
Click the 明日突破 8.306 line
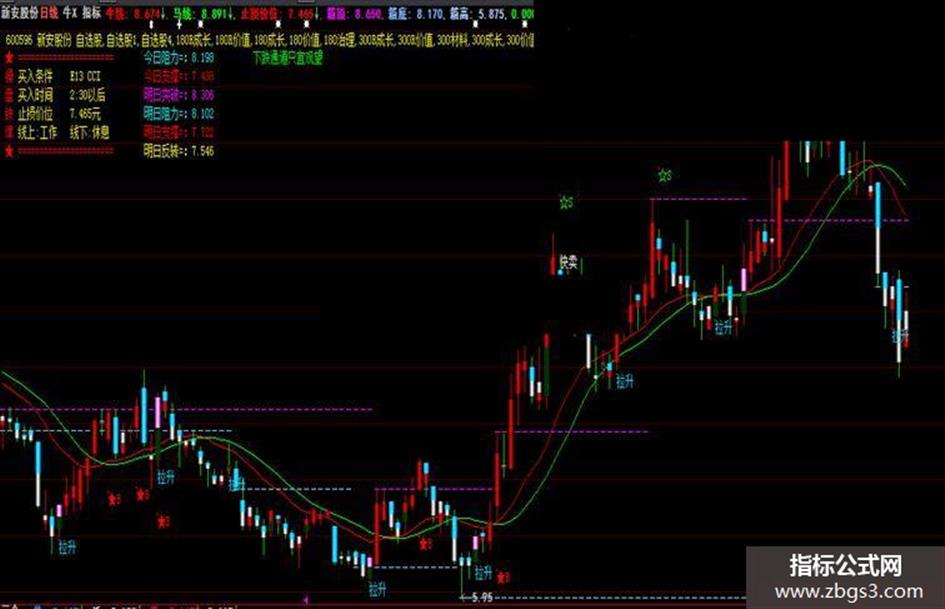[178, 95]
